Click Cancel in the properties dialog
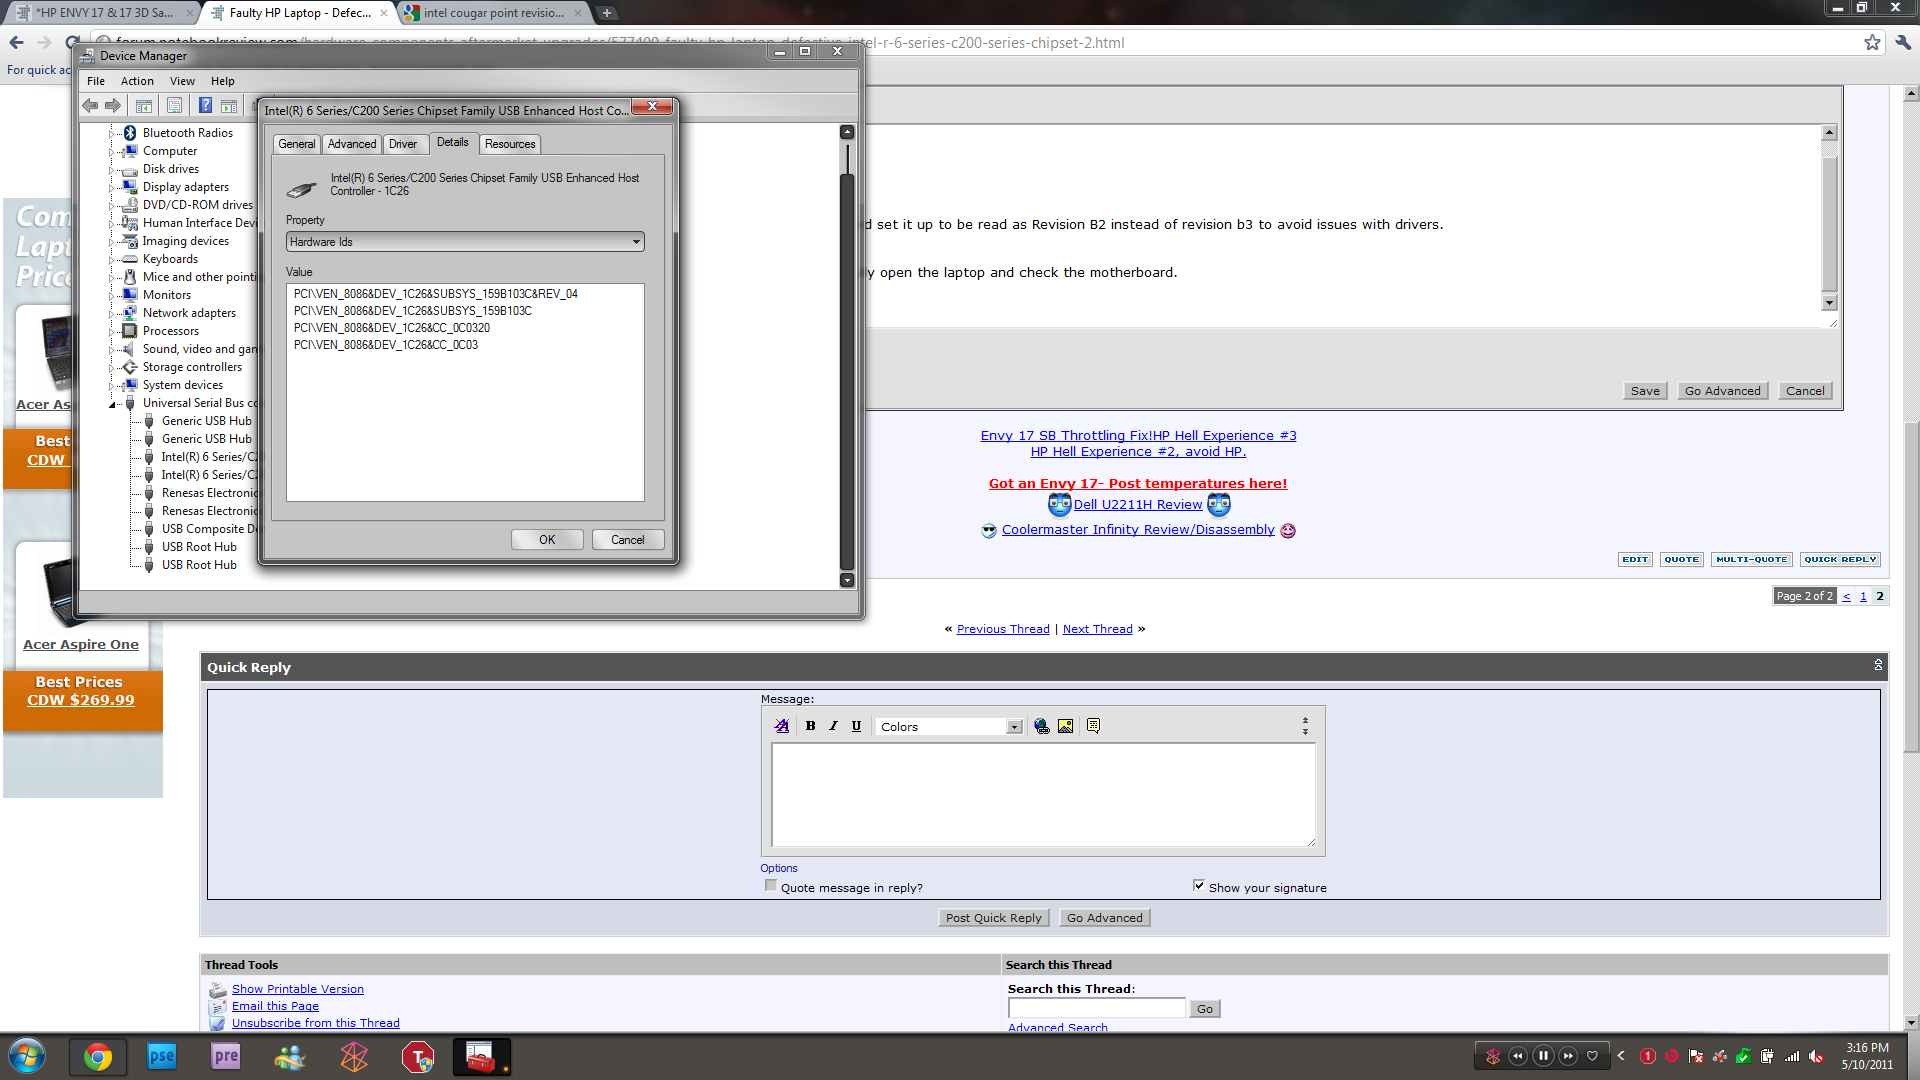 (628, 540)
